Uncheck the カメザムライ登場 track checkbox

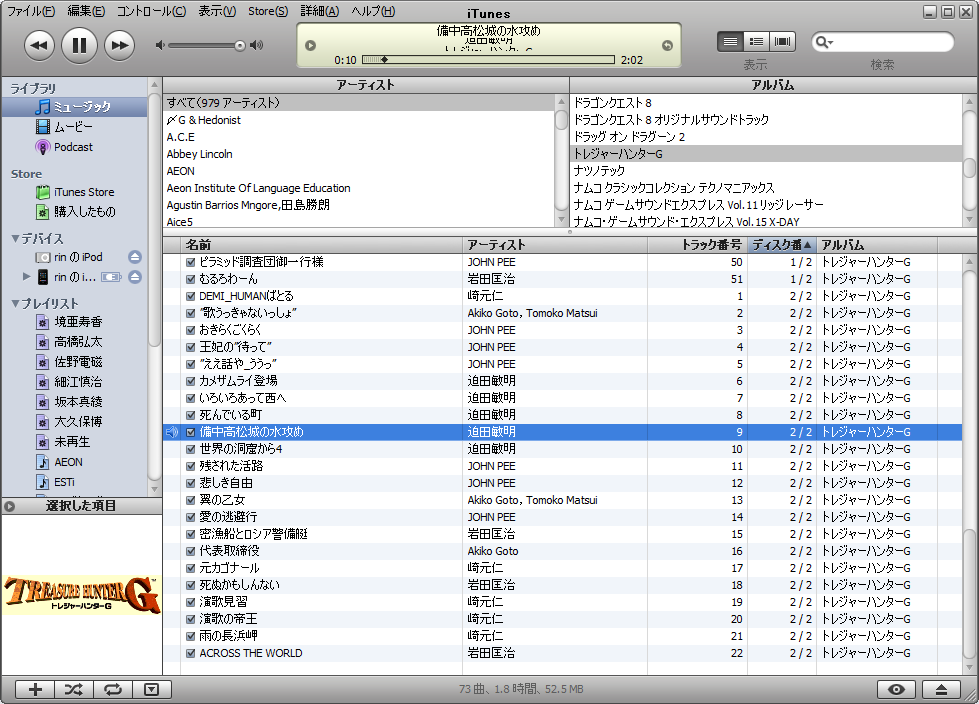(190, 381)
